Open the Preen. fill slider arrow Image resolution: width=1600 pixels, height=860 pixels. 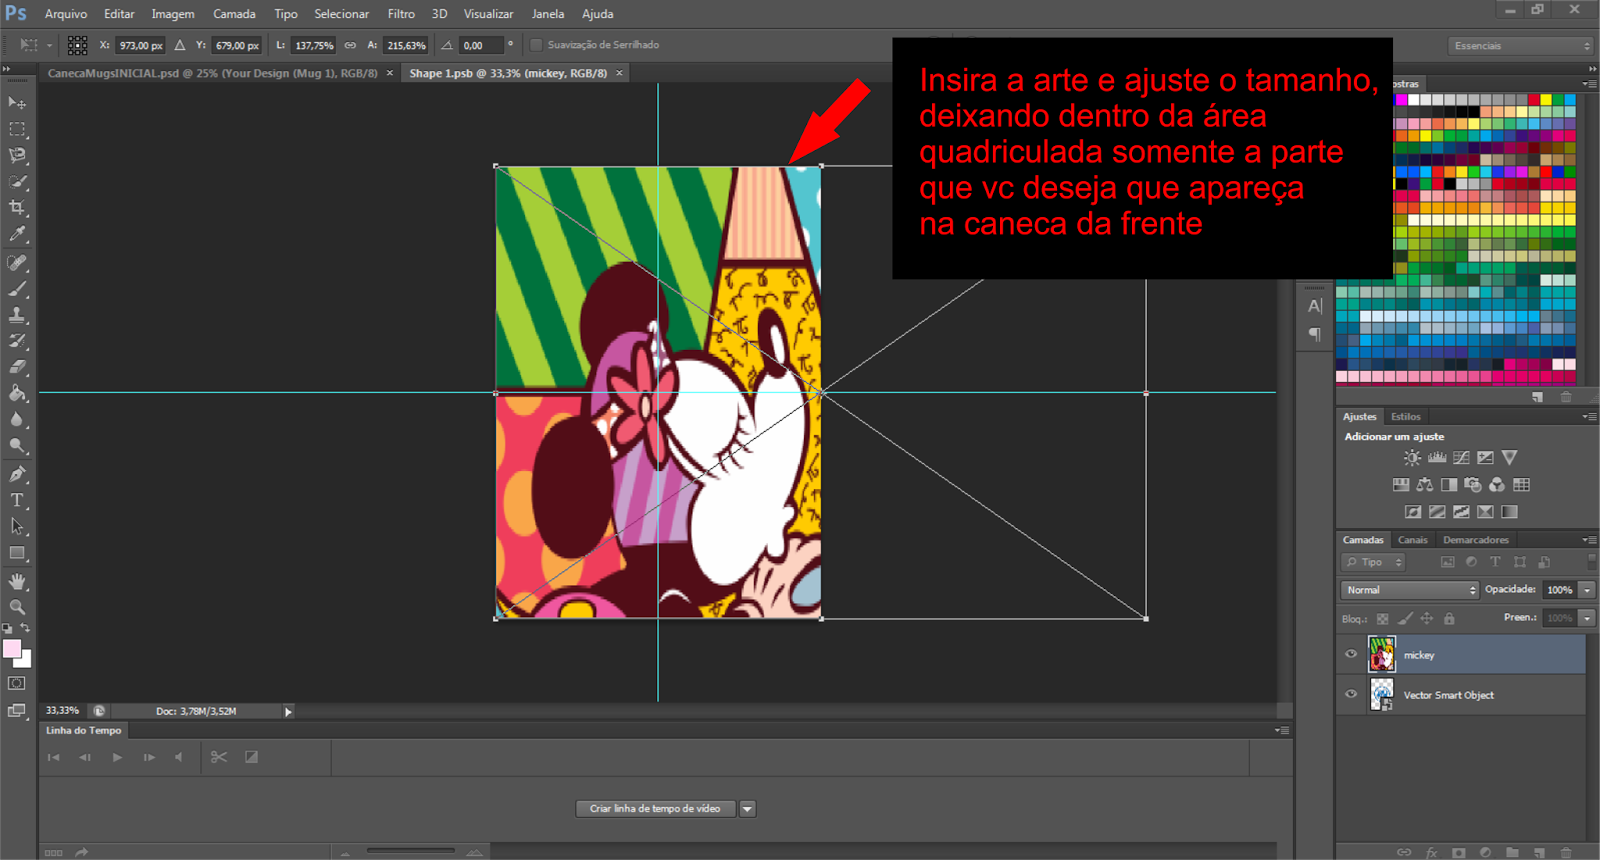[1587, 618]
